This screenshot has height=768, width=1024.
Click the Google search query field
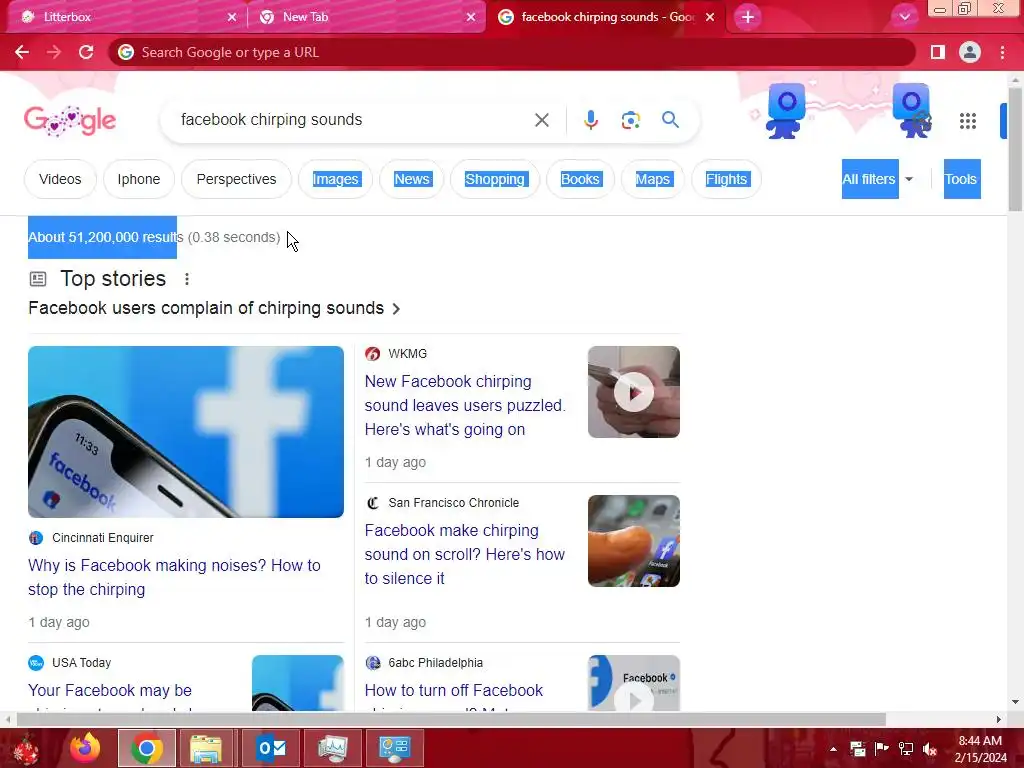pyautogui.click(x=353, y=120)
